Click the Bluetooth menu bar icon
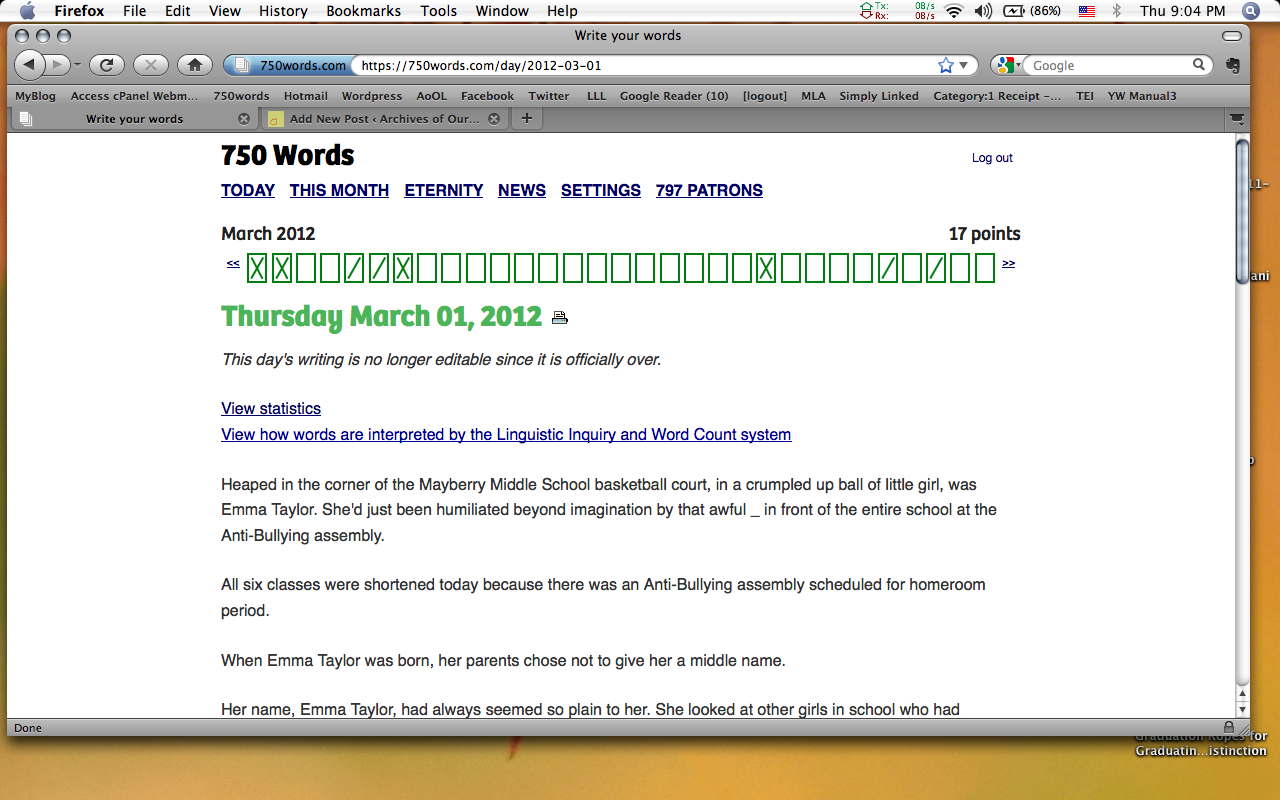This screenshot has height=800, width=1280. point(1117,11)
